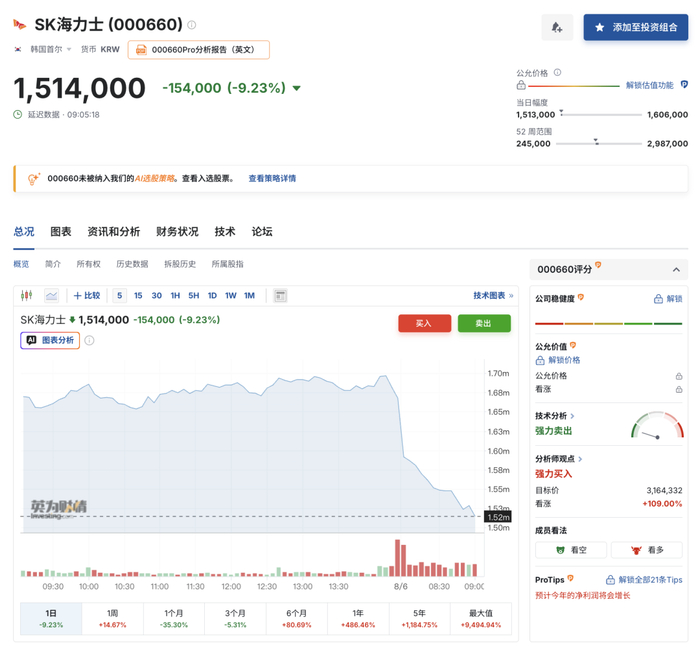The image size is (700, 648).
Task: Select 简介 sub-tab
Action: click(53, 264)
